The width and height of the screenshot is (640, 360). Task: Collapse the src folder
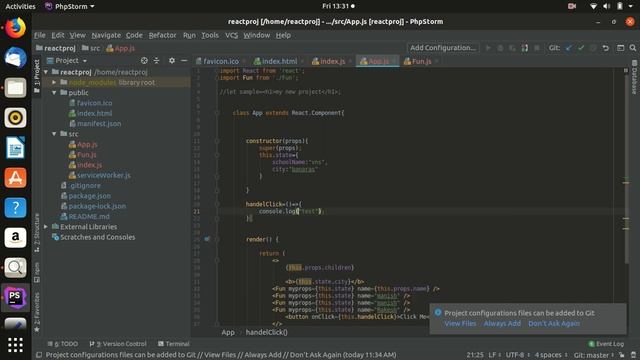[54, 134]
